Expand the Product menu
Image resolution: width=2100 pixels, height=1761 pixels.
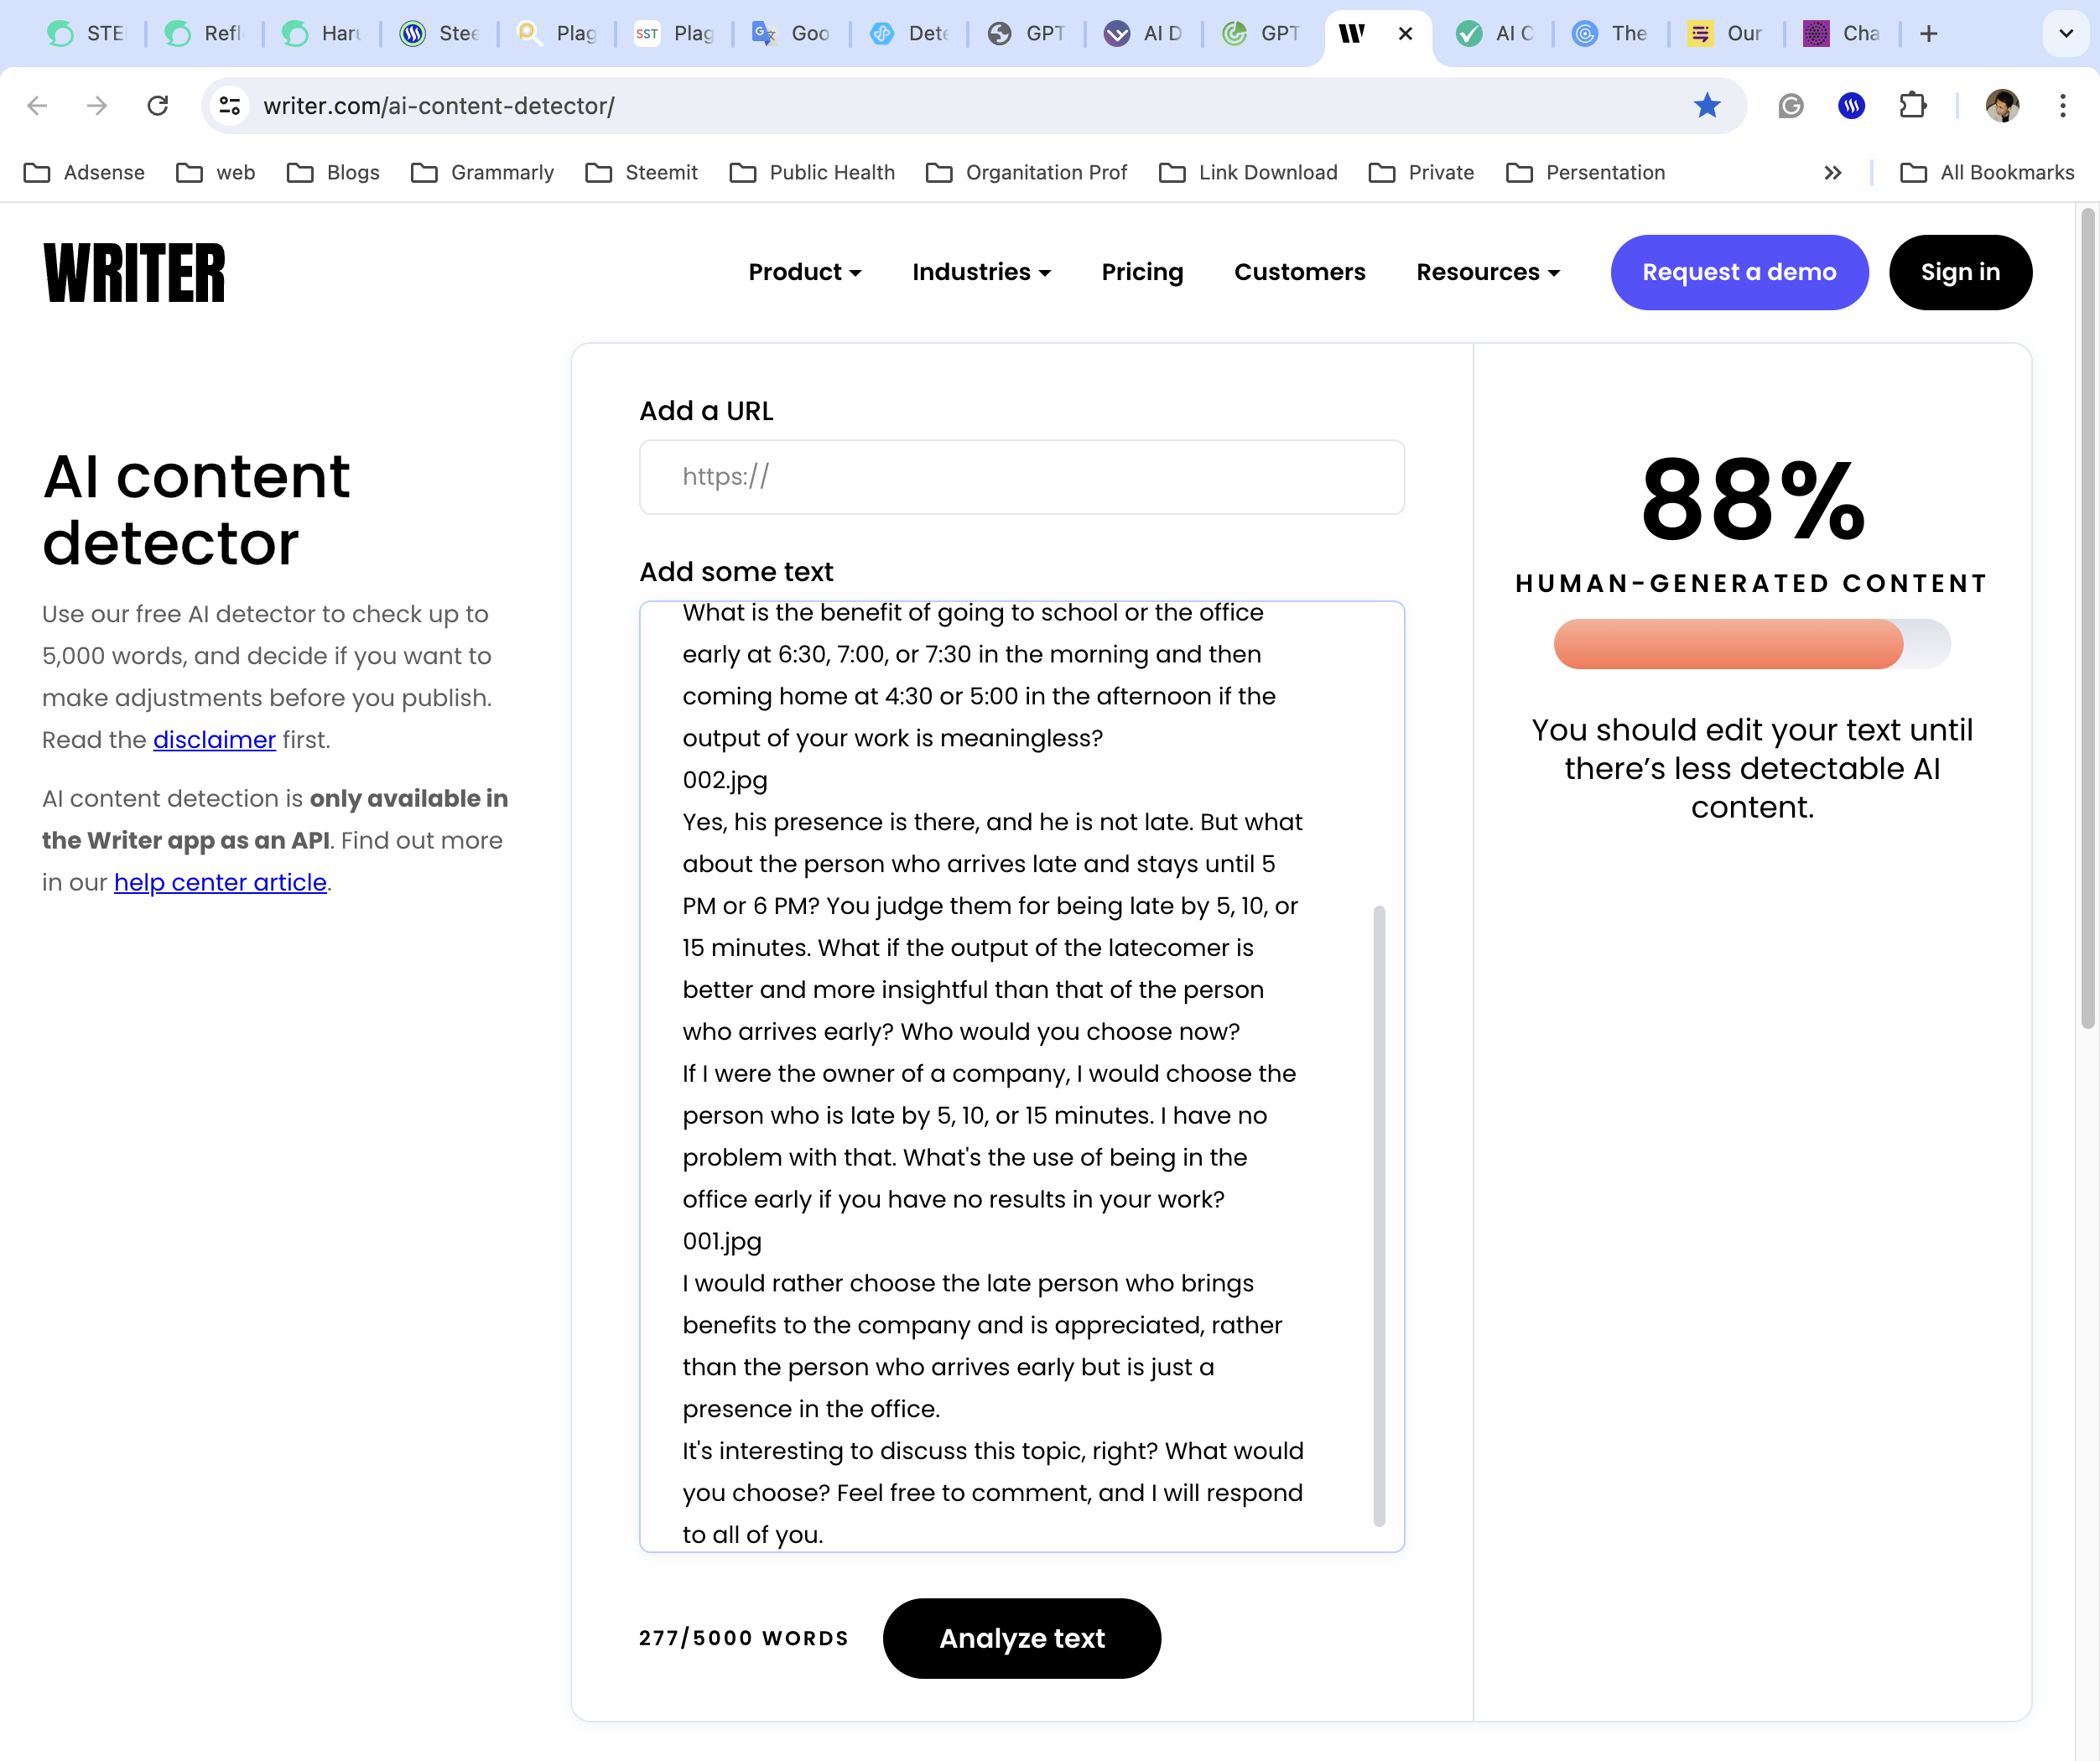tap(805, 272)
